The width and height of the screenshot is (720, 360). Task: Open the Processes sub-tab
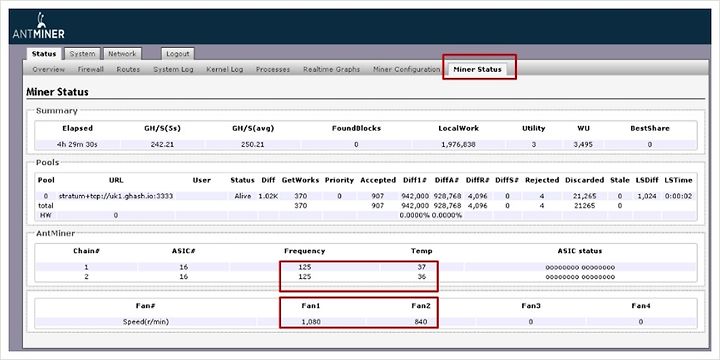(x=273, y=69)
